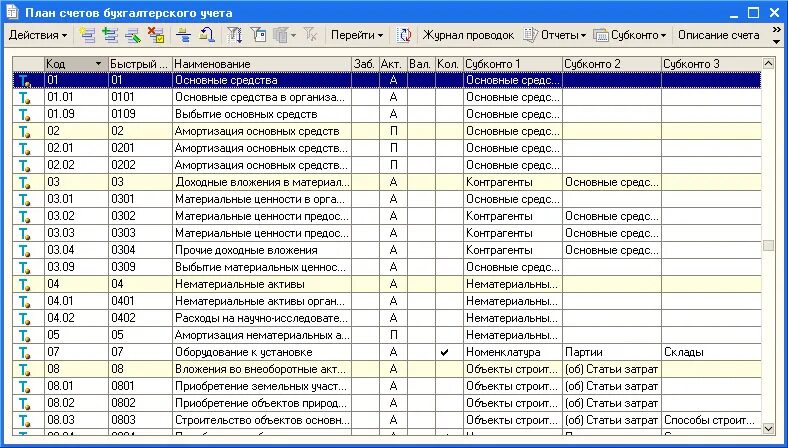
Task: Click the Filter by current value icon
Action: tap(258, 35)
